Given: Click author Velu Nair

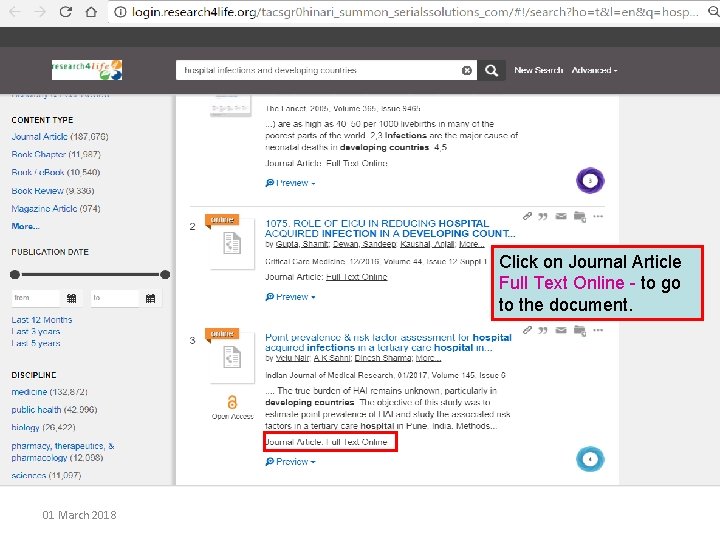Looking at the screenshot, I should 292,358.
